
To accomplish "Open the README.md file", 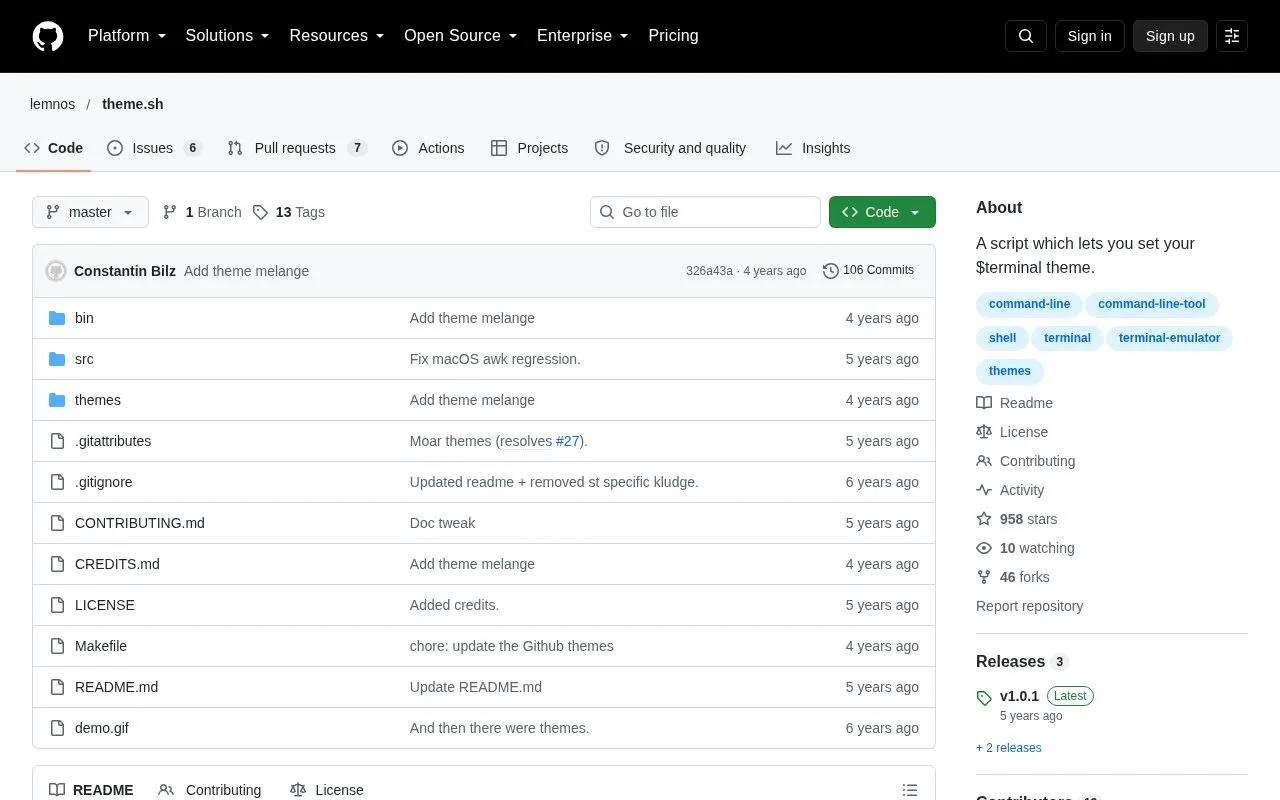I will tap(116, 687).
